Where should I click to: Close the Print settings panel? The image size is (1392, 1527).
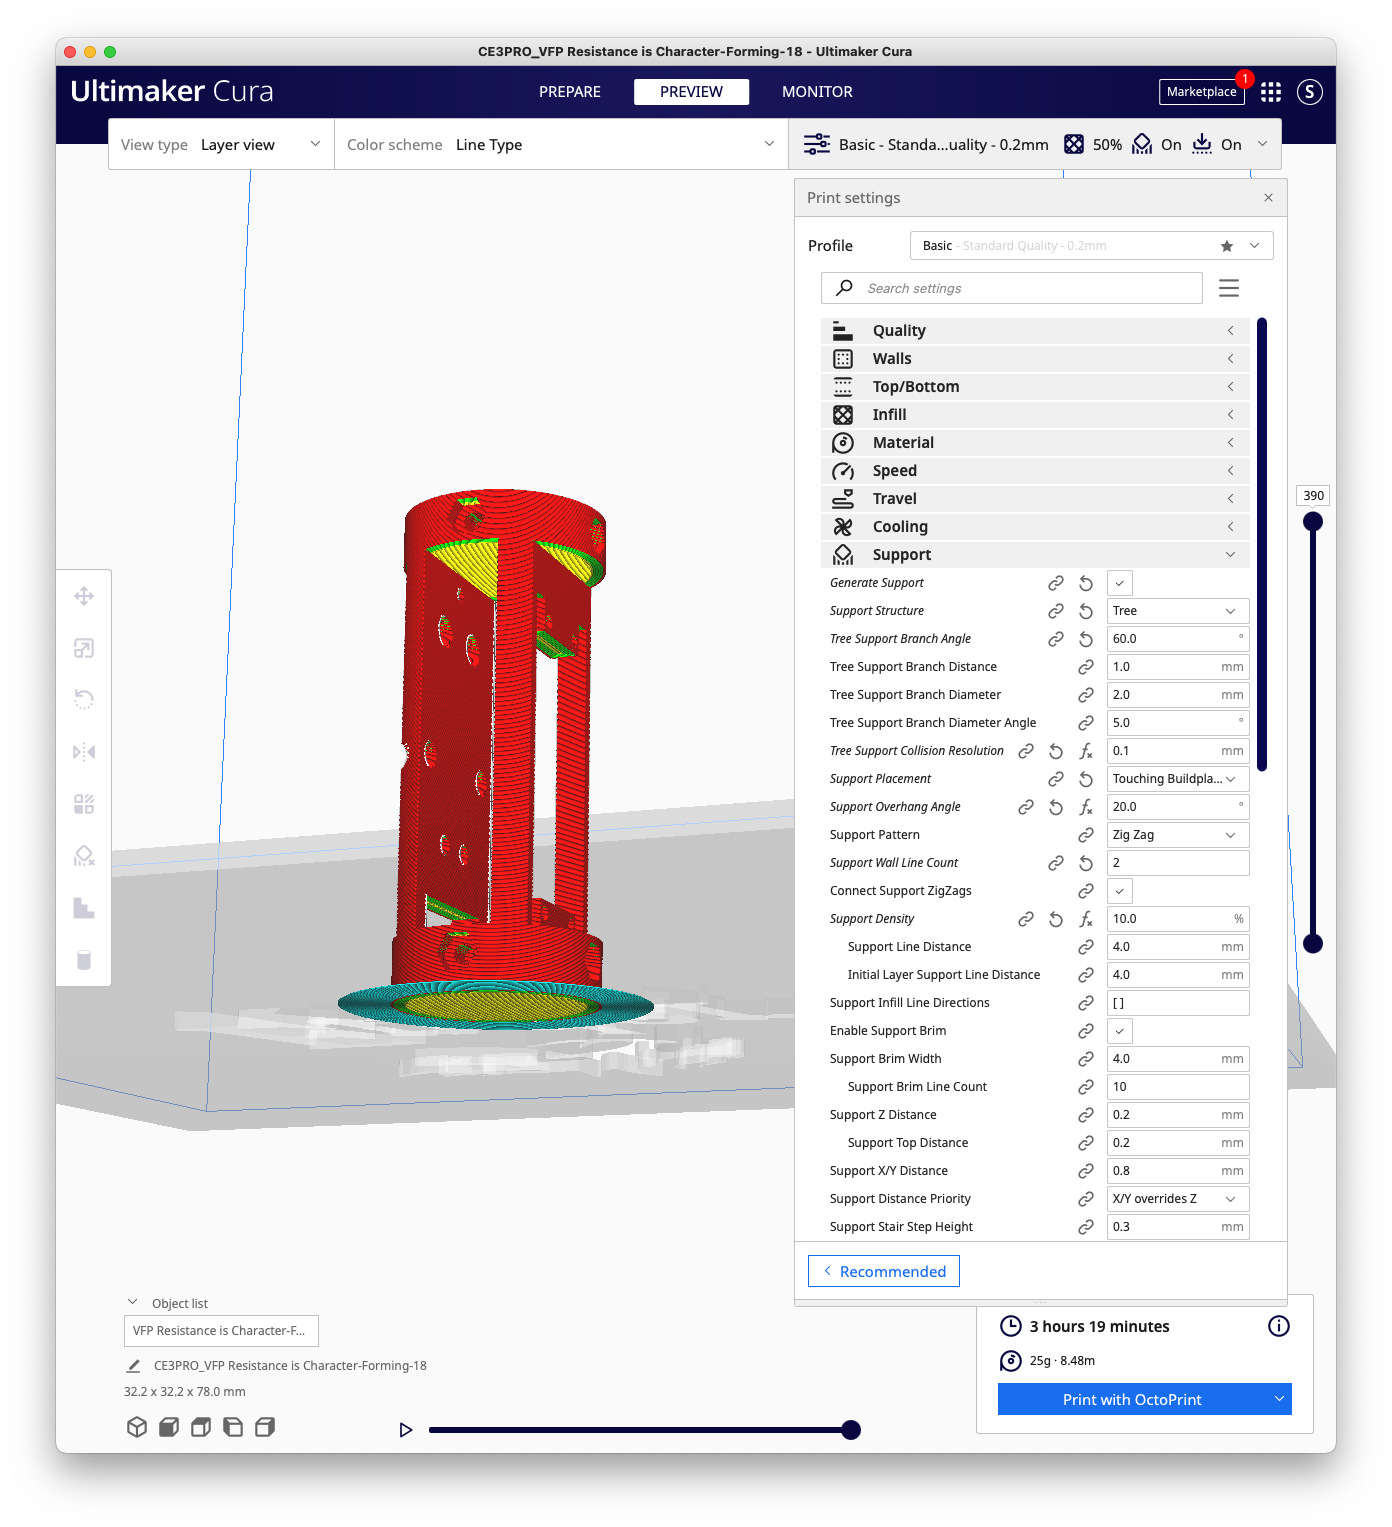tap(1268, 198)
